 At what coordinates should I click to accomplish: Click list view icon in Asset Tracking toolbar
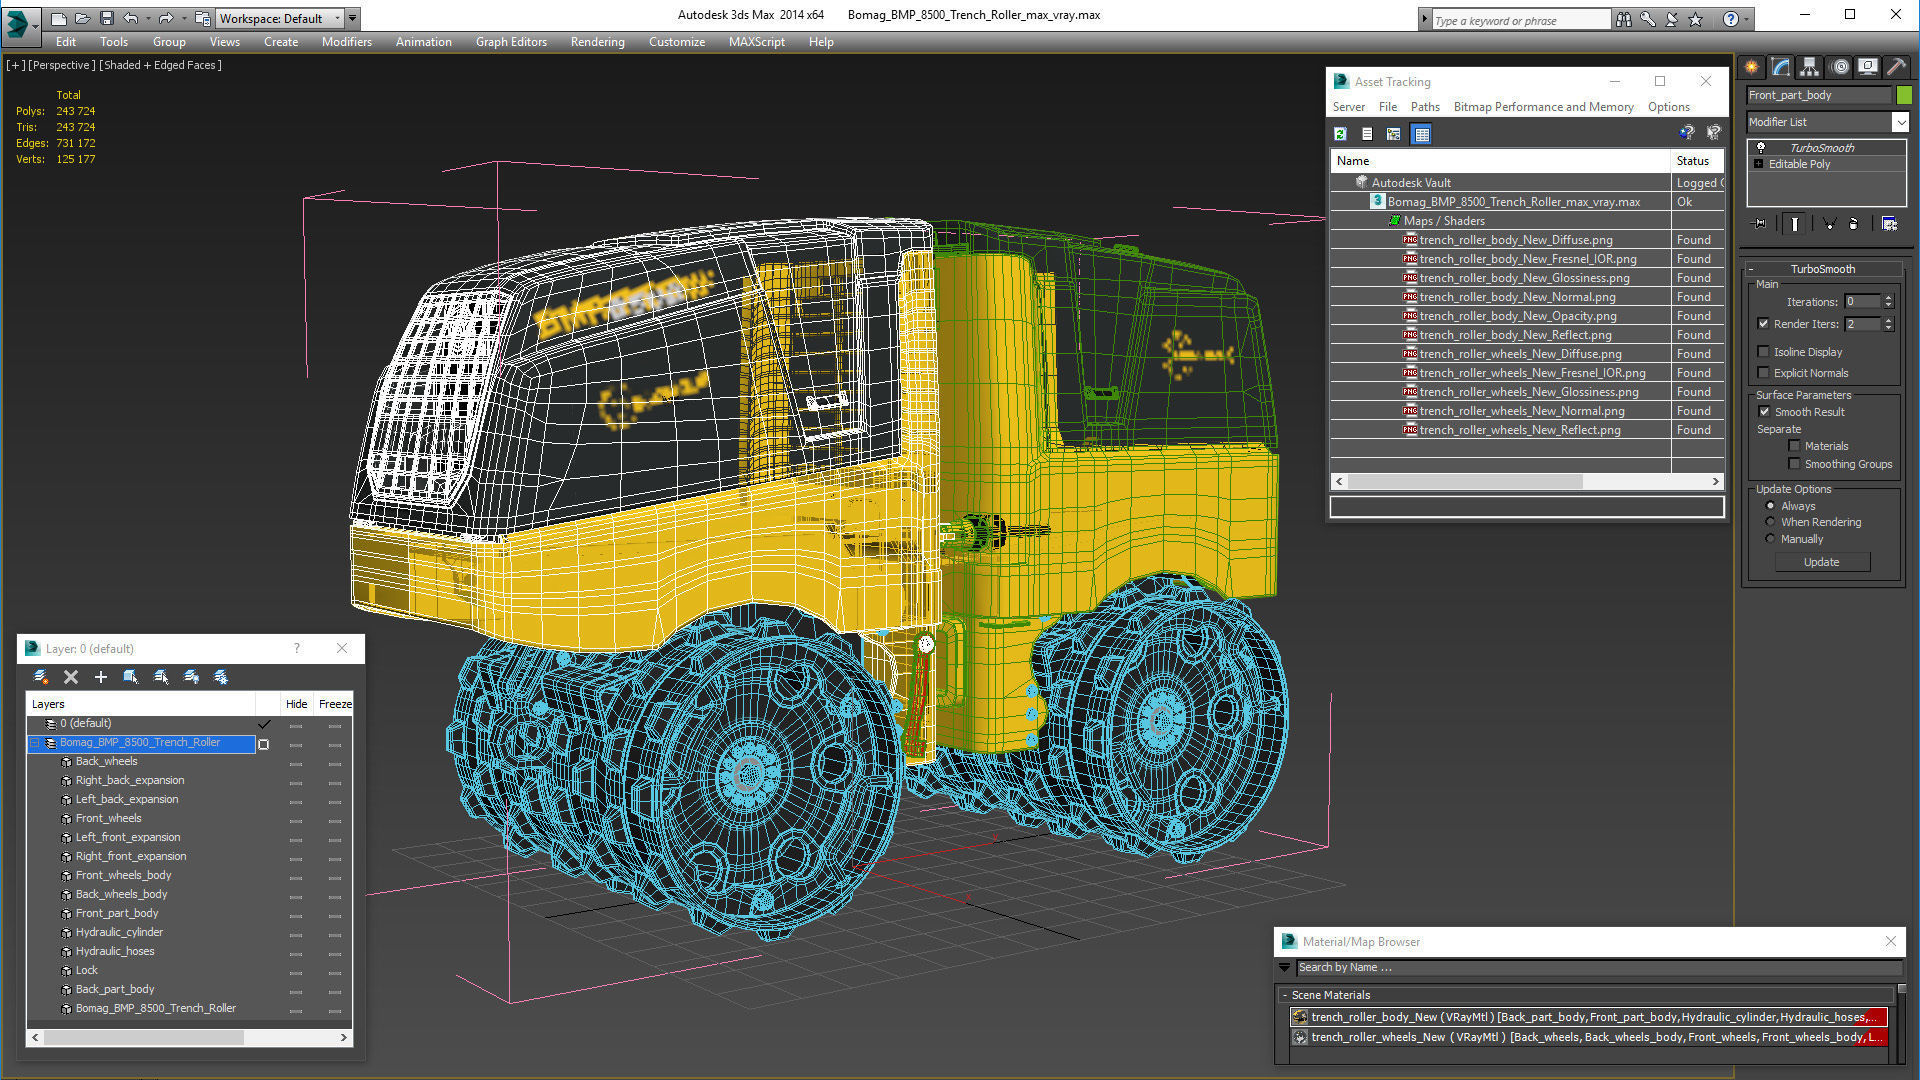tap(1367, 134)
